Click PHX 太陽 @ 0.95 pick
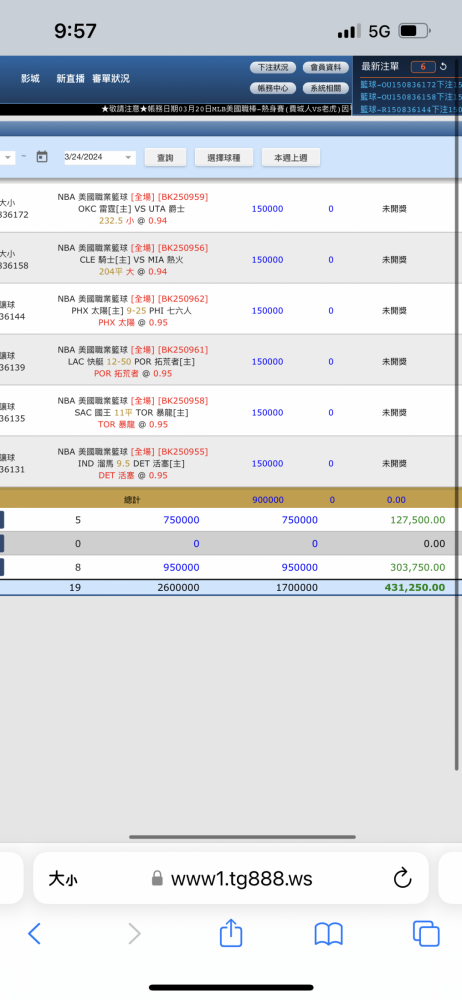 coord(133,323)
